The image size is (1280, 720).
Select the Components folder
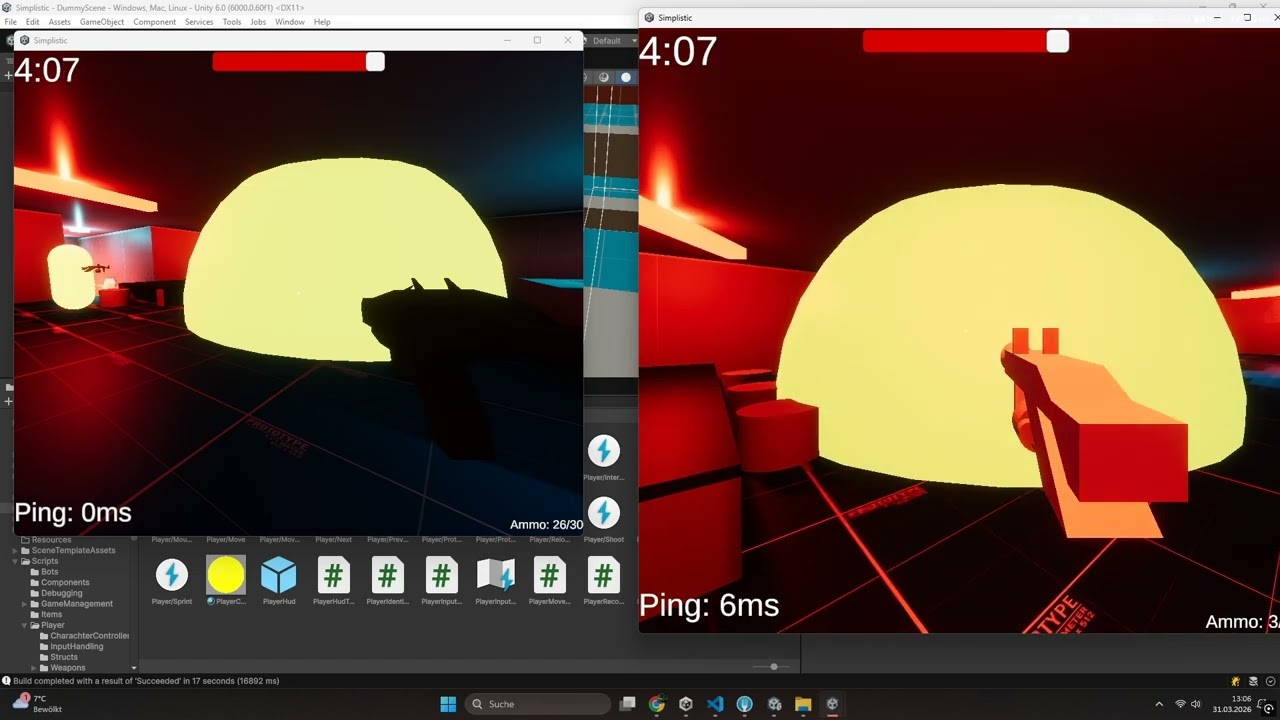pyautogui.click(x=64, y=582)
